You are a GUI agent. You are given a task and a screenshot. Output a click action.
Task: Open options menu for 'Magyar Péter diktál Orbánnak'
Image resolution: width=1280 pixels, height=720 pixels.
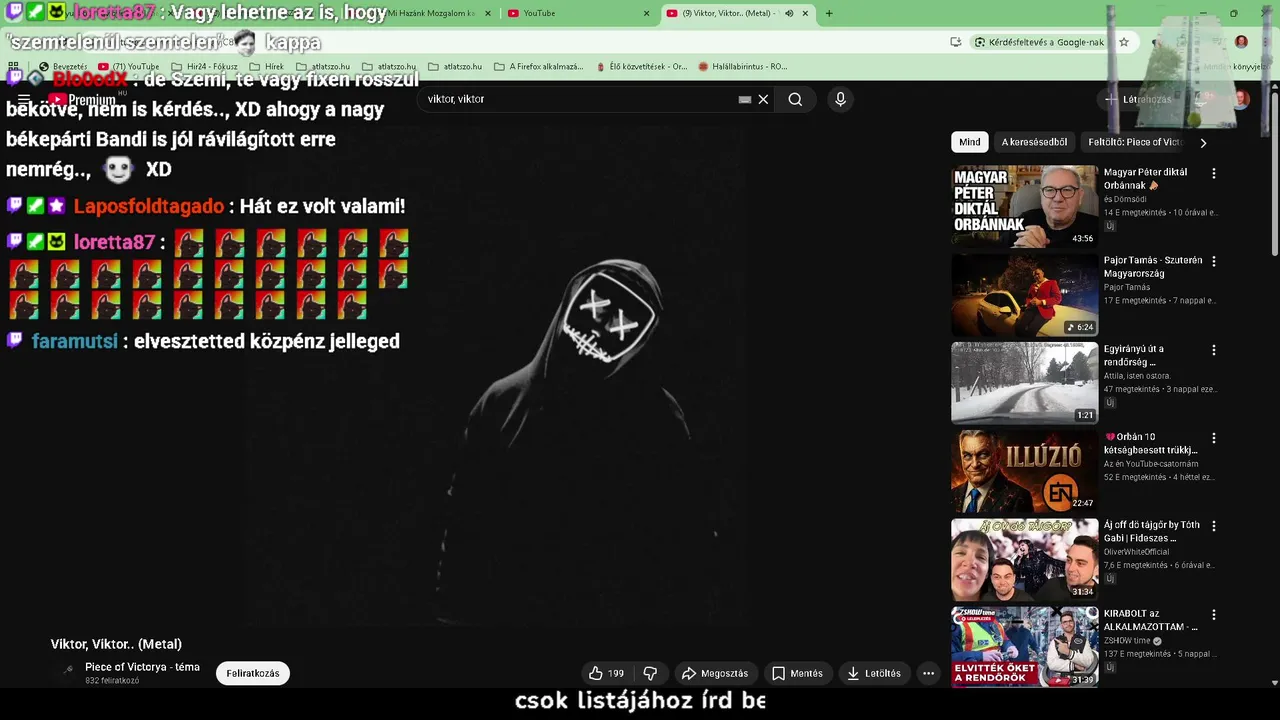[1214, 173]
